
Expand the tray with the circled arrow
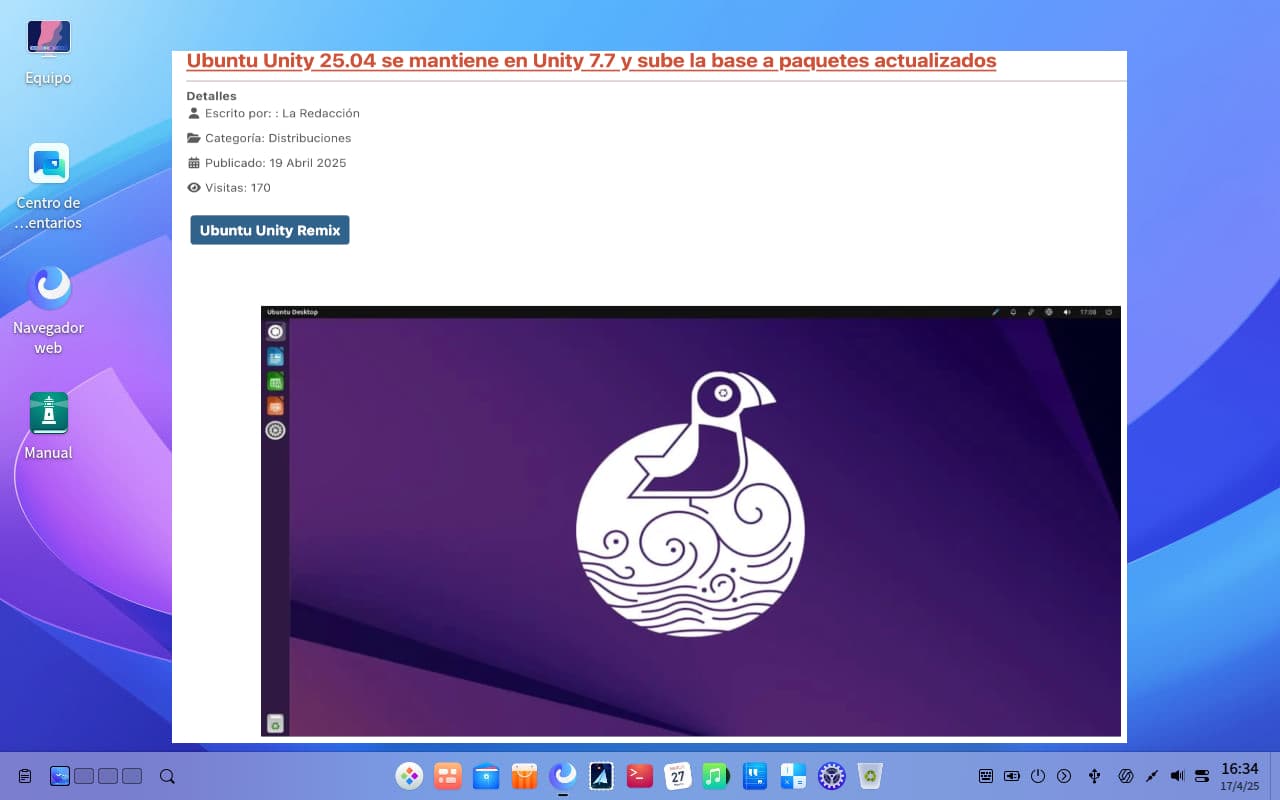1064,776
